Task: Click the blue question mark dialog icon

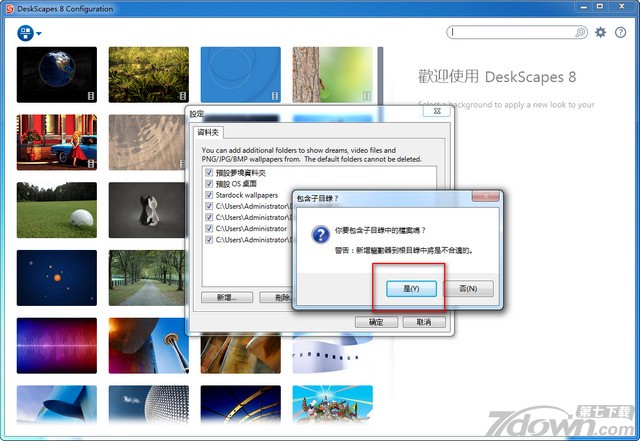Action: point(321,235)
